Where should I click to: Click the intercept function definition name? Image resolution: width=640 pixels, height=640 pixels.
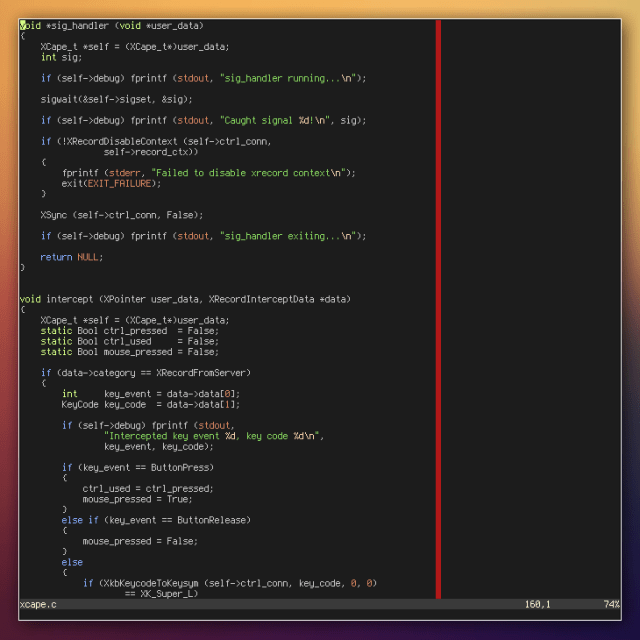69,299
